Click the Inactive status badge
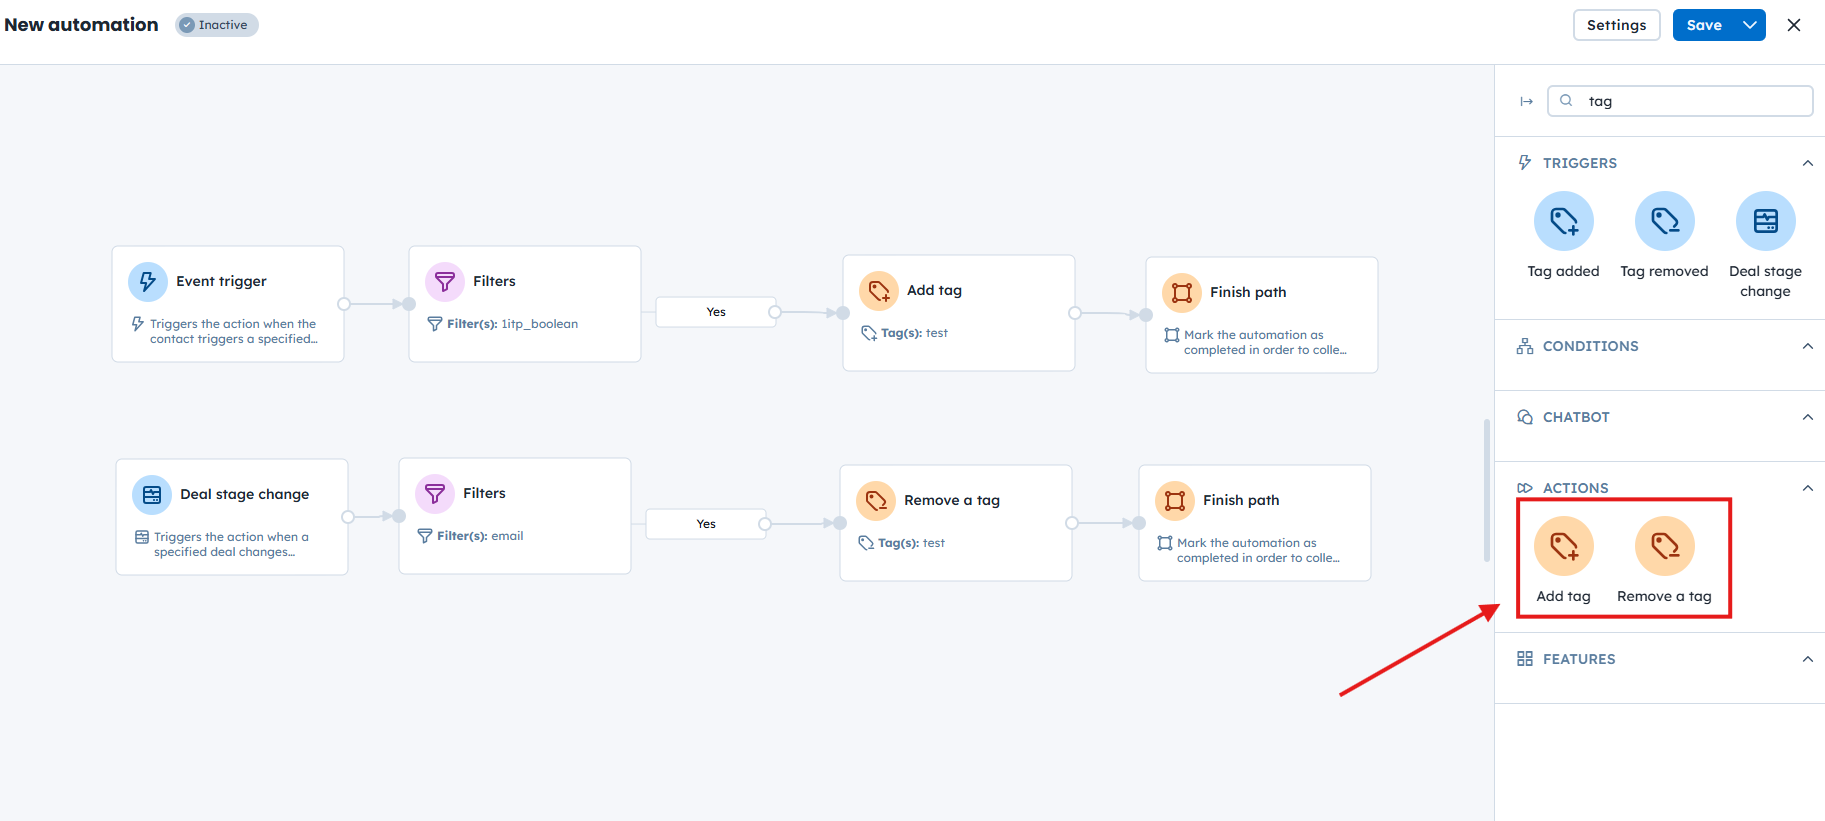The width and height of the screenshot is (1825, 821). click(x=216, y=25)
